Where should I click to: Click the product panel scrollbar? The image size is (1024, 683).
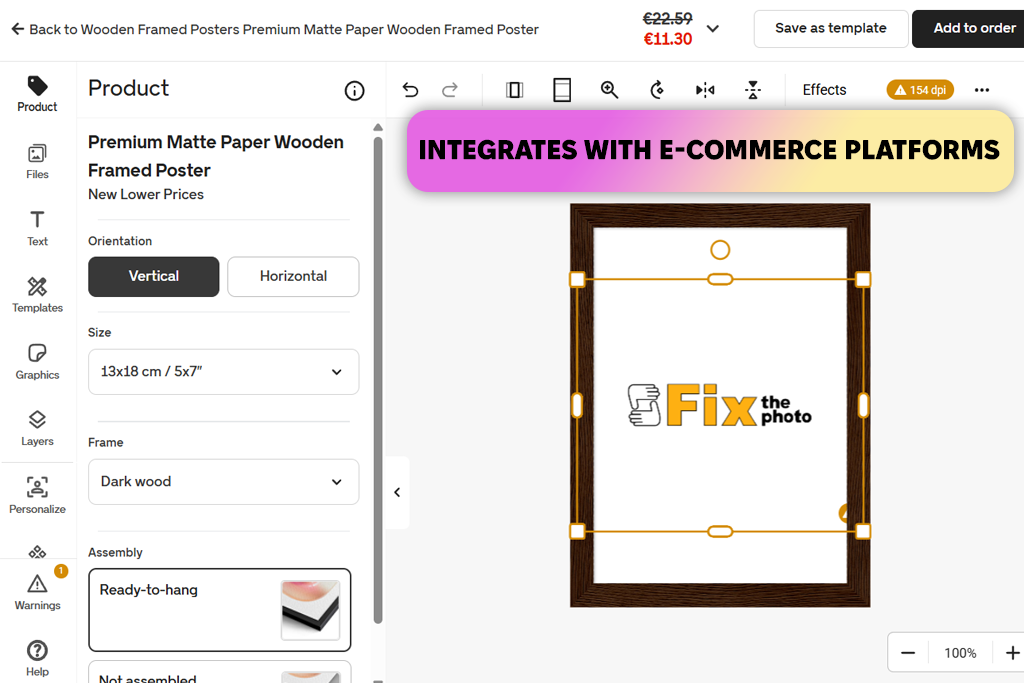(377, 380)
